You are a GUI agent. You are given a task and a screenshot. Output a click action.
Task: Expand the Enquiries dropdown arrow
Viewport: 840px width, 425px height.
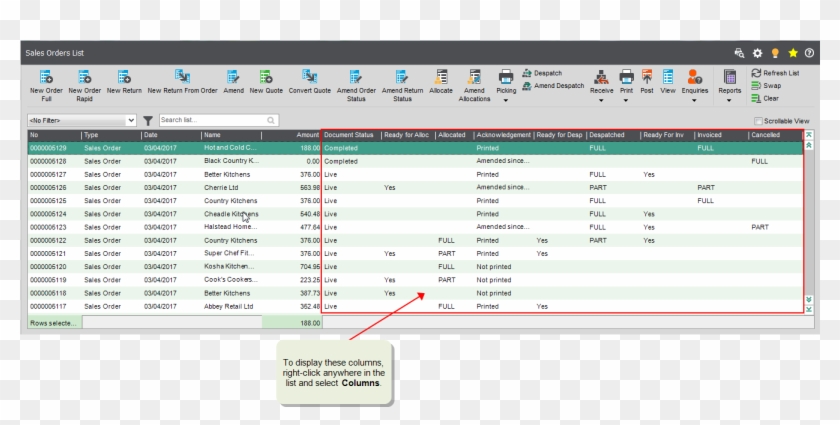pos(694,100)
